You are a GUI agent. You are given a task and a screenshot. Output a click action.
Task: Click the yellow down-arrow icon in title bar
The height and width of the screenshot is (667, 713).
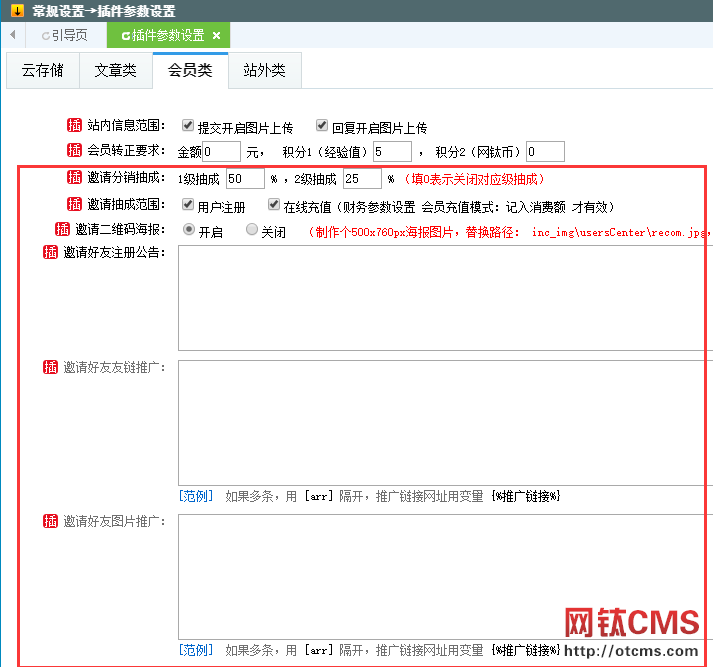click(x=17, y=11)
